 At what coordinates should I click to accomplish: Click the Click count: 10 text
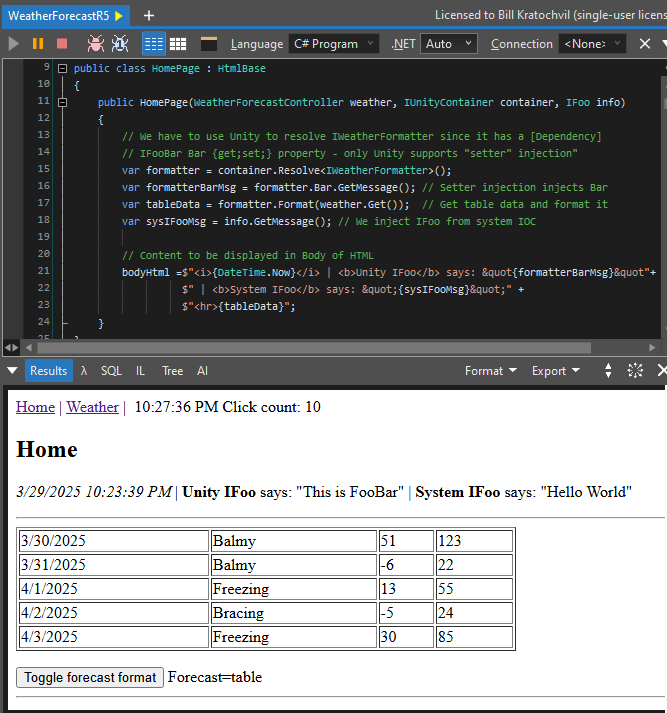coord(271,407)
